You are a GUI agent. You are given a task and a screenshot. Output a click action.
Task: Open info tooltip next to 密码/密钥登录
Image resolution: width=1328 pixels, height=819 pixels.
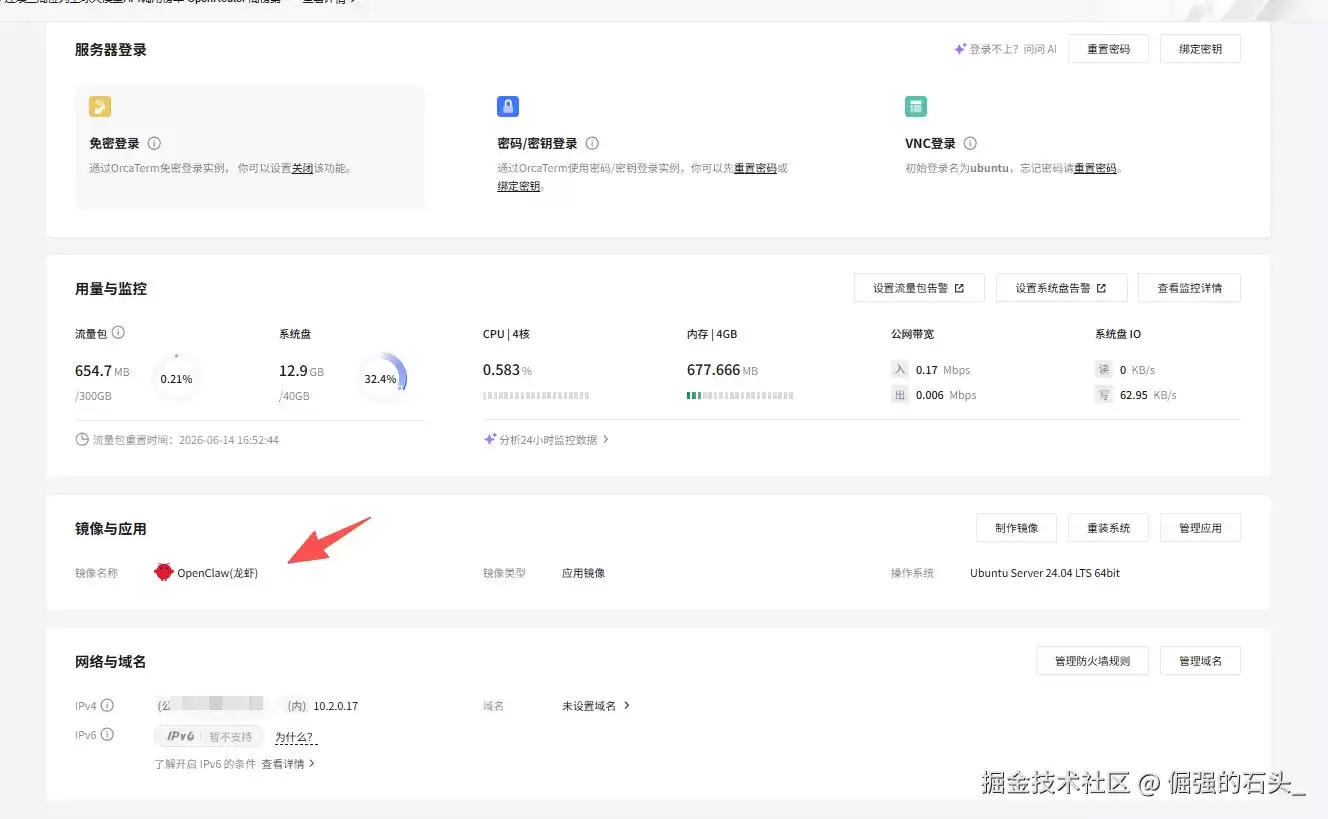pyautogui.click(x=592, y=143)
